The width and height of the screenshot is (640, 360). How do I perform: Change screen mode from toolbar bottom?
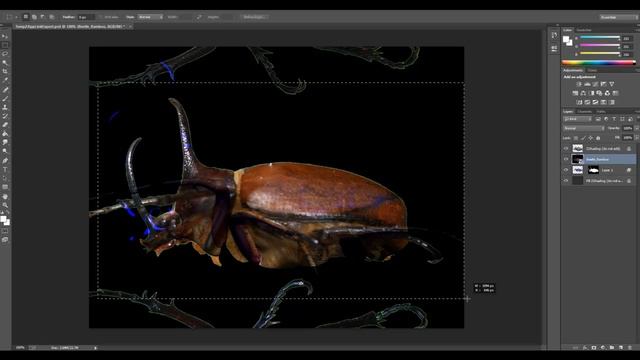5,240
